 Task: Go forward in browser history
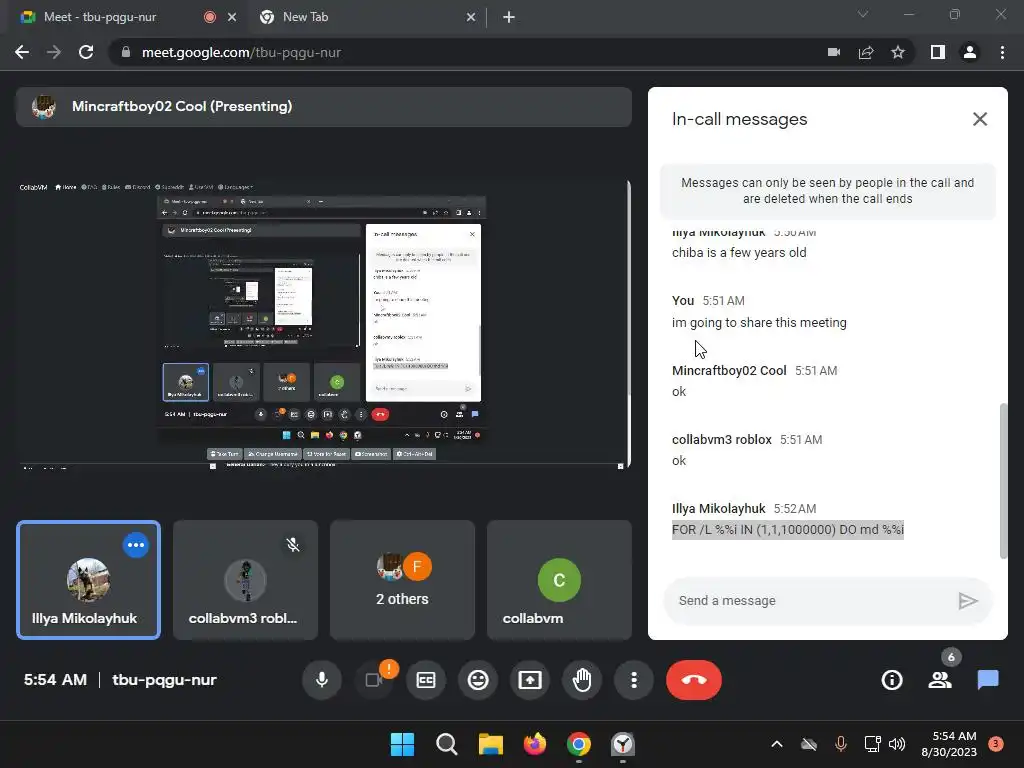coord(54,52)
